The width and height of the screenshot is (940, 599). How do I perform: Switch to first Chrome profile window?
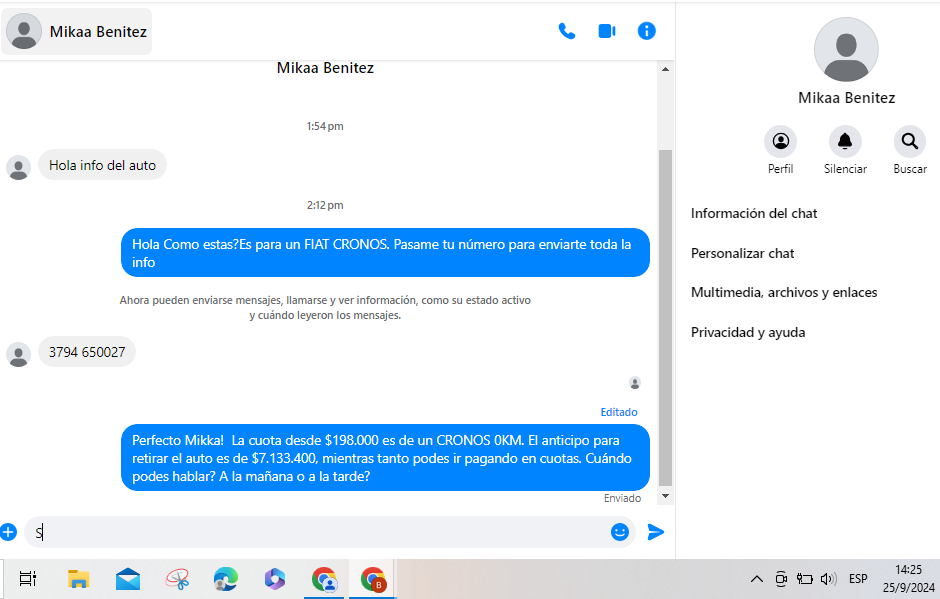click(x=324, y=579)
